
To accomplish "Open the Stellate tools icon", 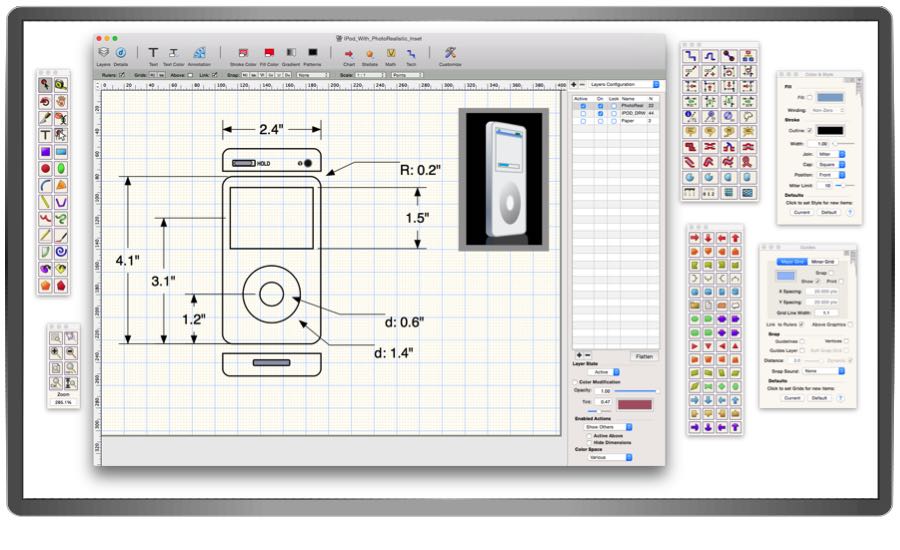I will click(370, 53).
